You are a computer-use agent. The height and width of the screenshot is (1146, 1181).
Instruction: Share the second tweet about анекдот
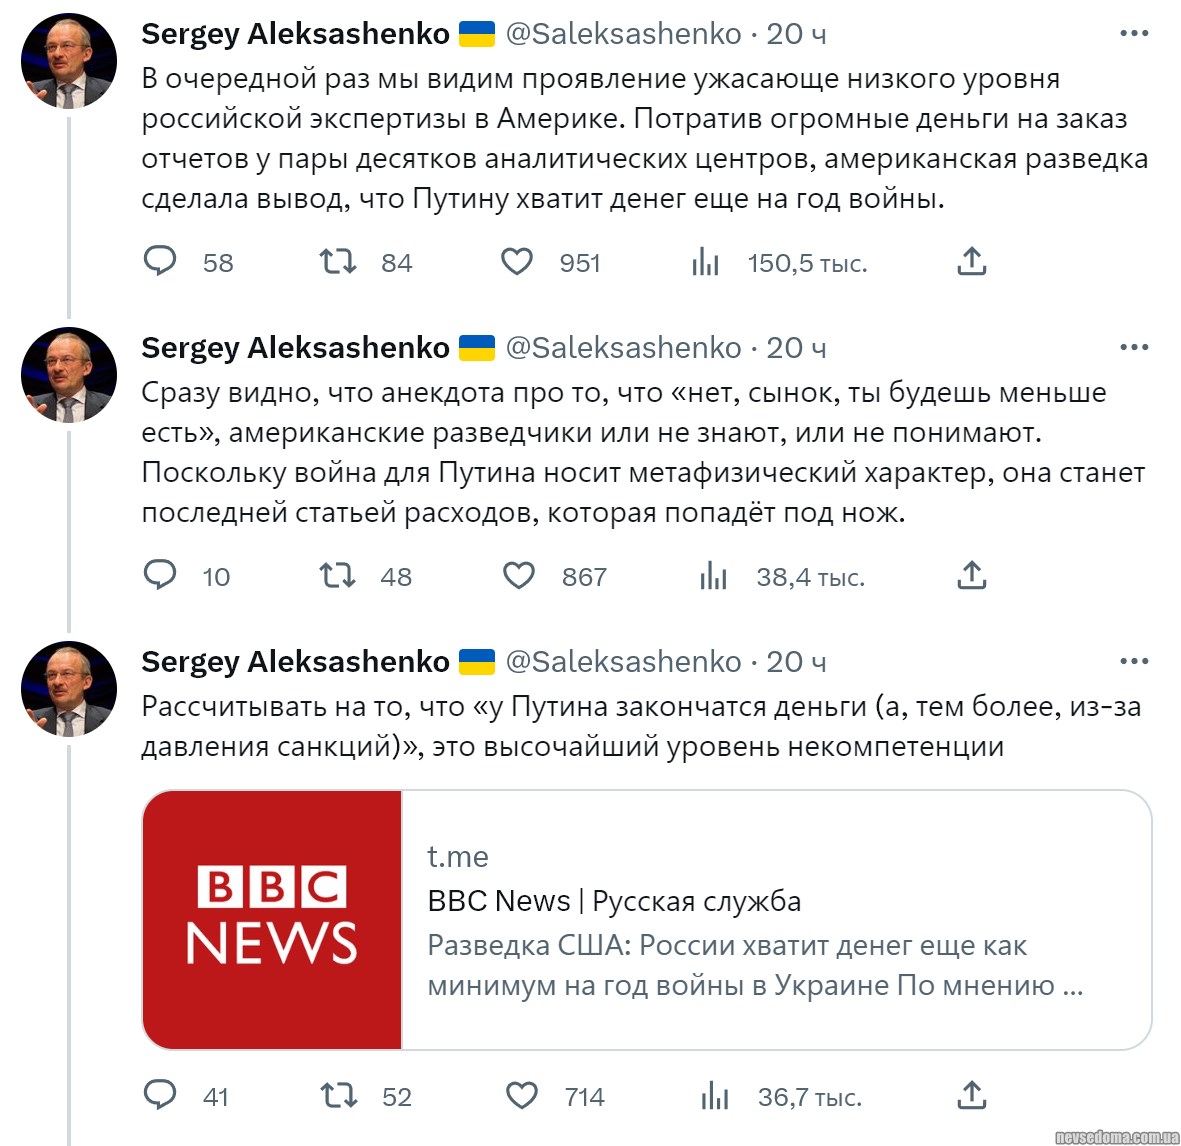[x=972, y=576]
